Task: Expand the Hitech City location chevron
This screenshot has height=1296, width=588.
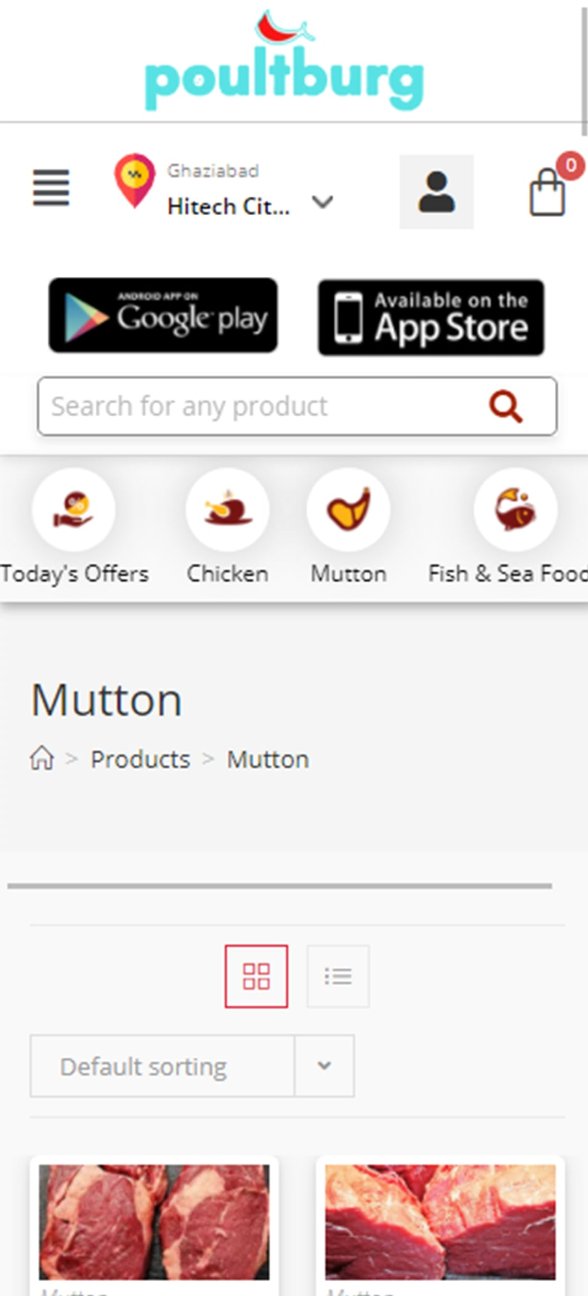Action: click(x=322, y=203)
